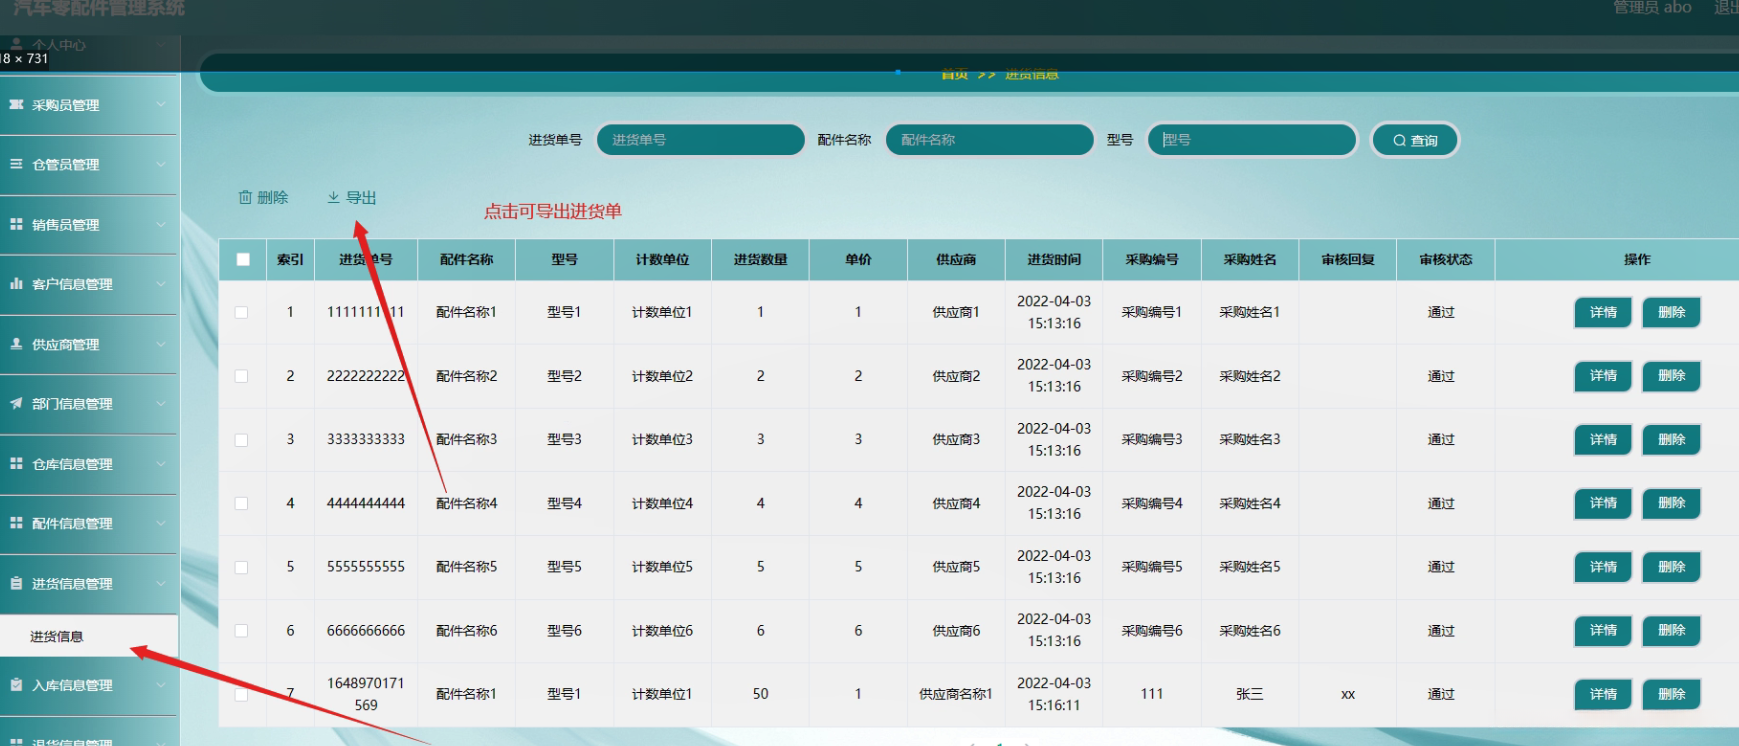Viewport: 1739px width, 746px height.
Task: Toggle the select-all checkbox in the table header
Action: click(x=243, y=259)
